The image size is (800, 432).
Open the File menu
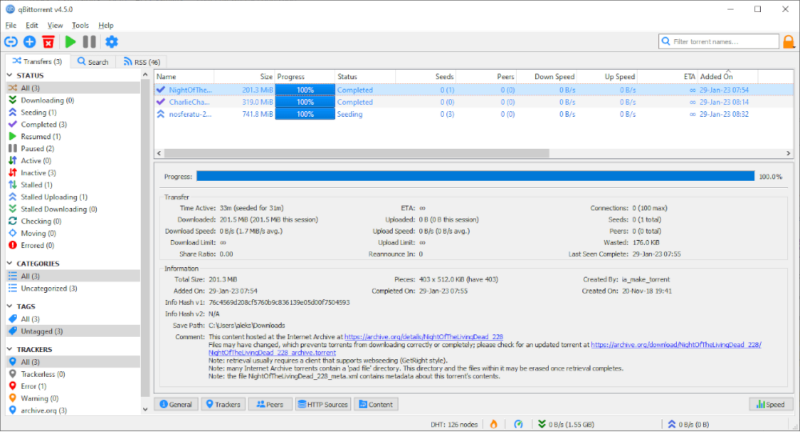(x=11, y=26)
